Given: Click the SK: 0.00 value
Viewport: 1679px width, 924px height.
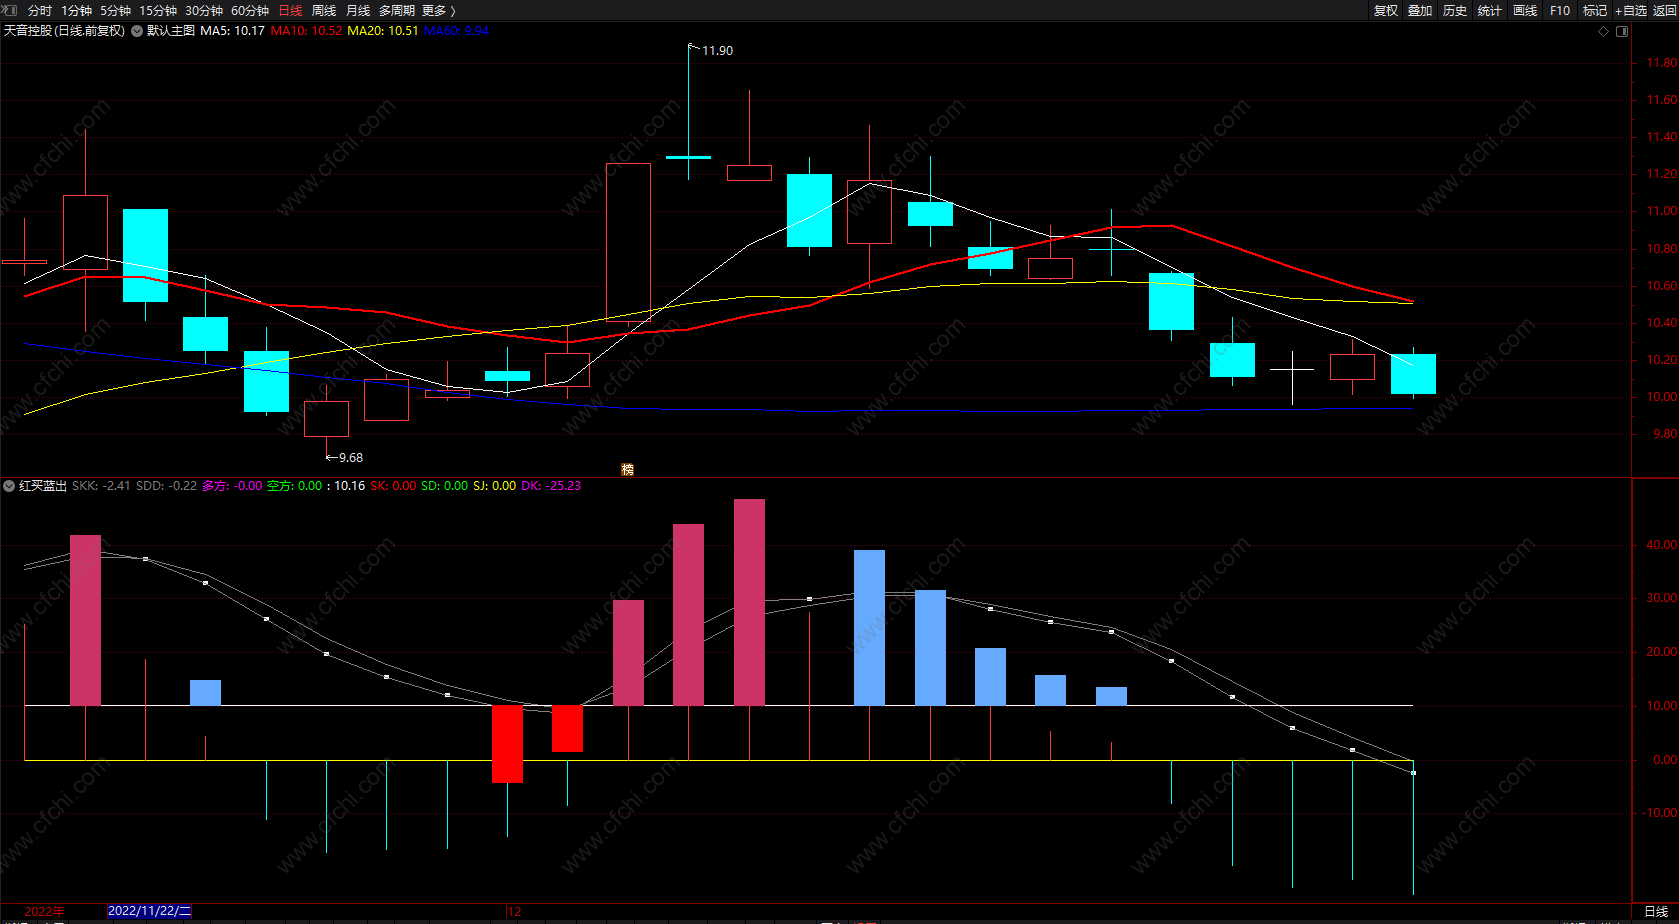Looking at the screenshot, I should [x=393, y=486].
